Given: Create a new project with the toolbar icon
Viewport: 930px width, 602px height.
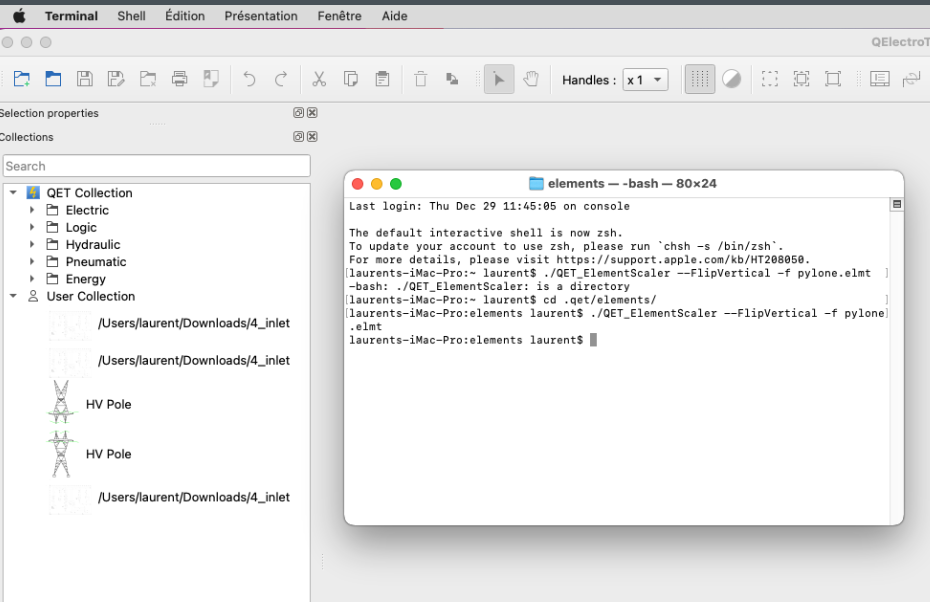Looking at the screenshot, I should pyautogui.click(x=22, y=79).
